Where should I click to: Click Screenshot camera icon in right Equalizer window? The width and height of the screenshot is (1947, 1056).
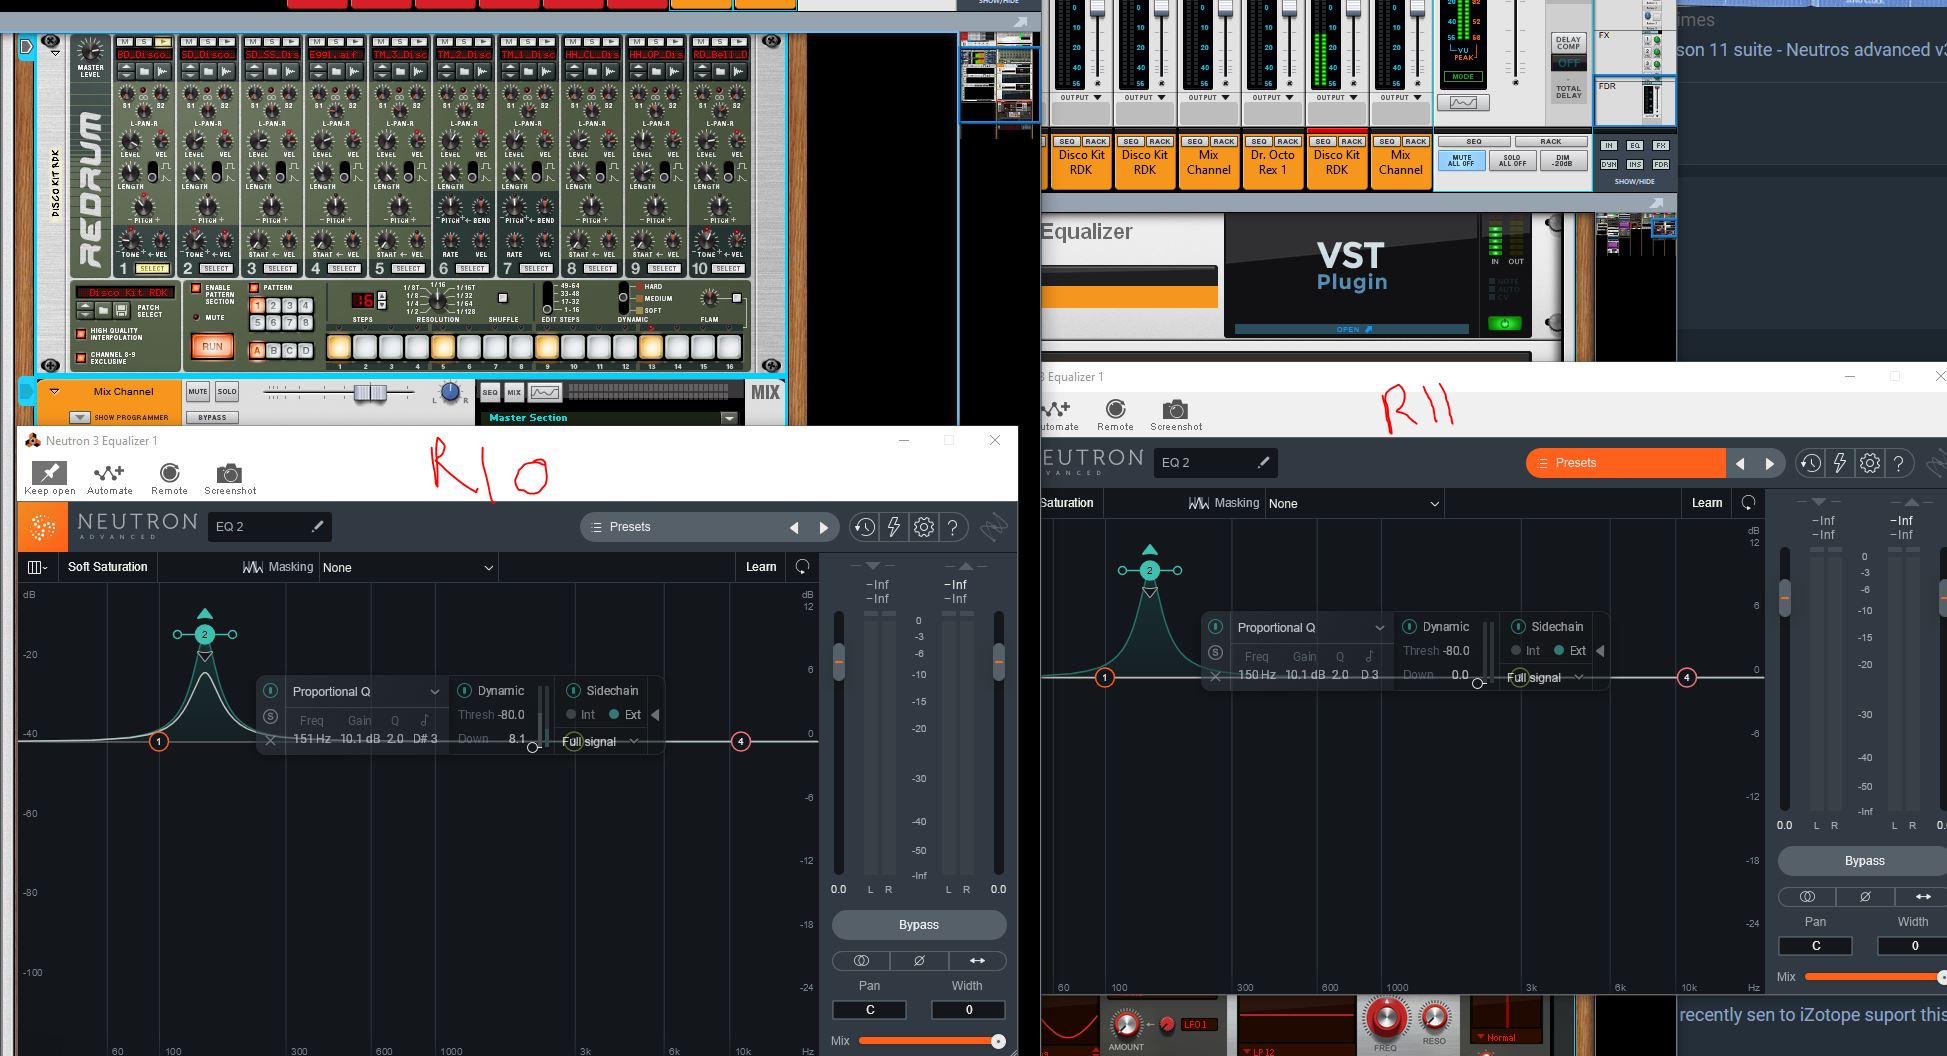1175,409
